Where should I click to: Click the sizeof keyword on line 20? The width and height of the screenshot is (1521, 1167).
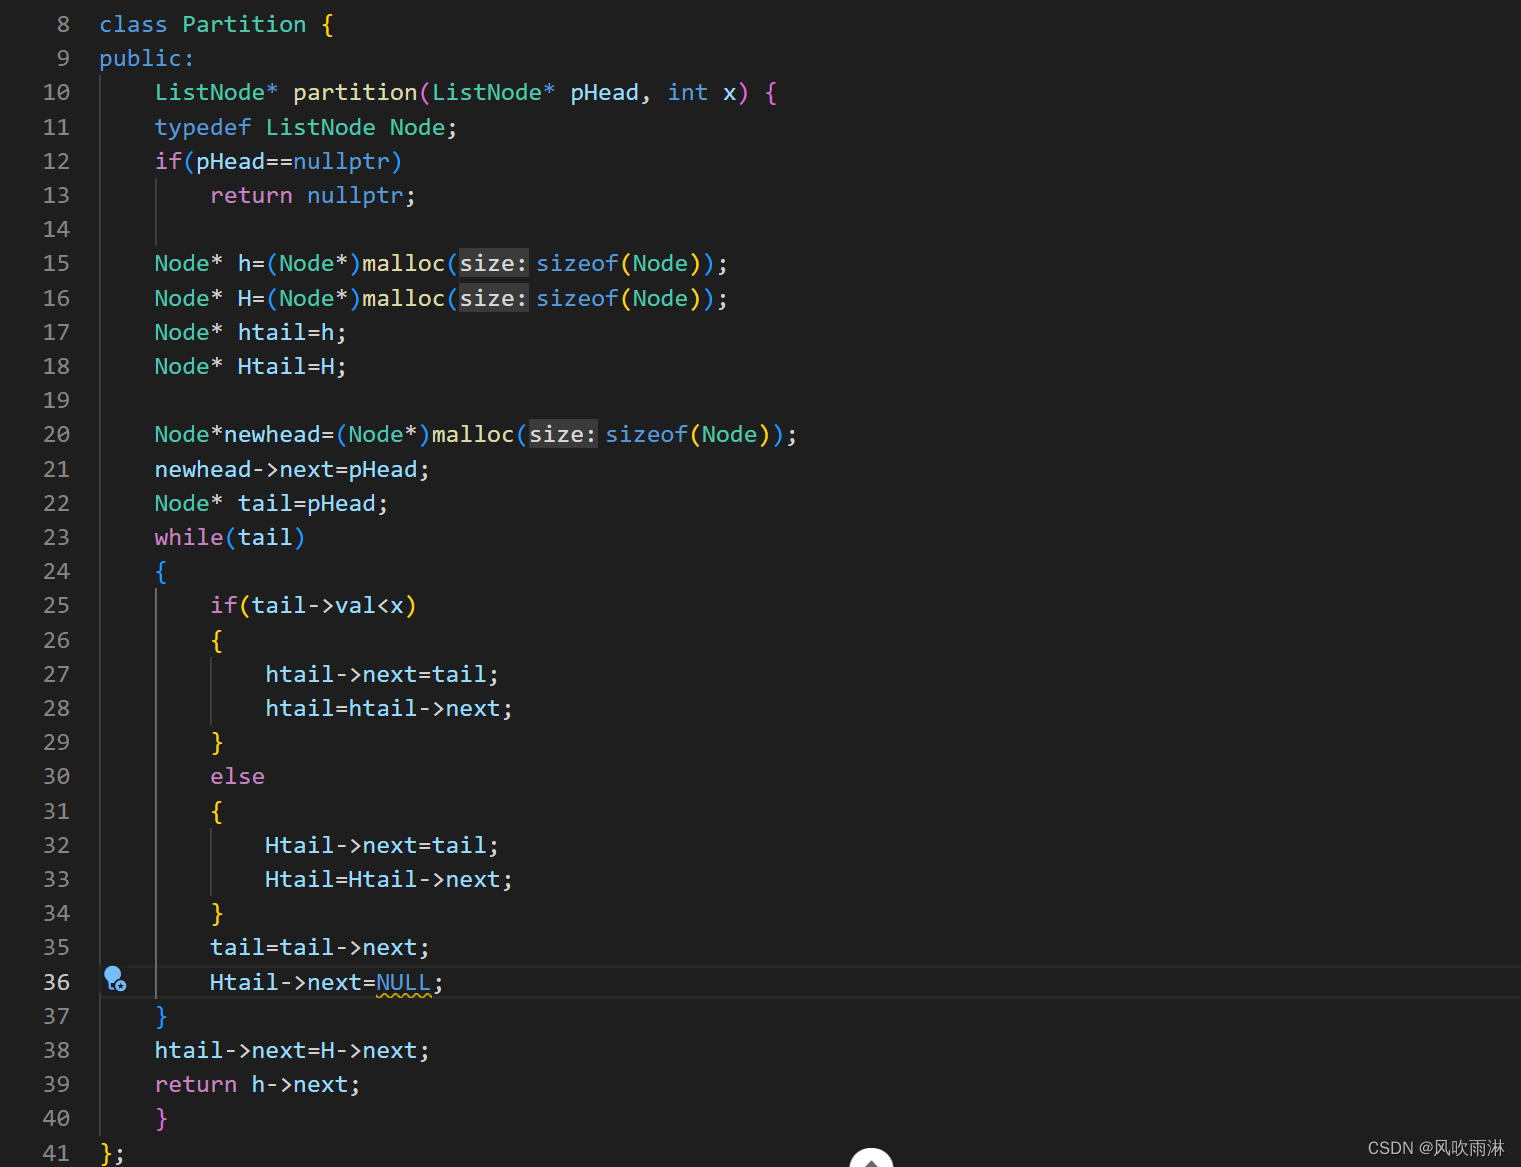(646, 434)
